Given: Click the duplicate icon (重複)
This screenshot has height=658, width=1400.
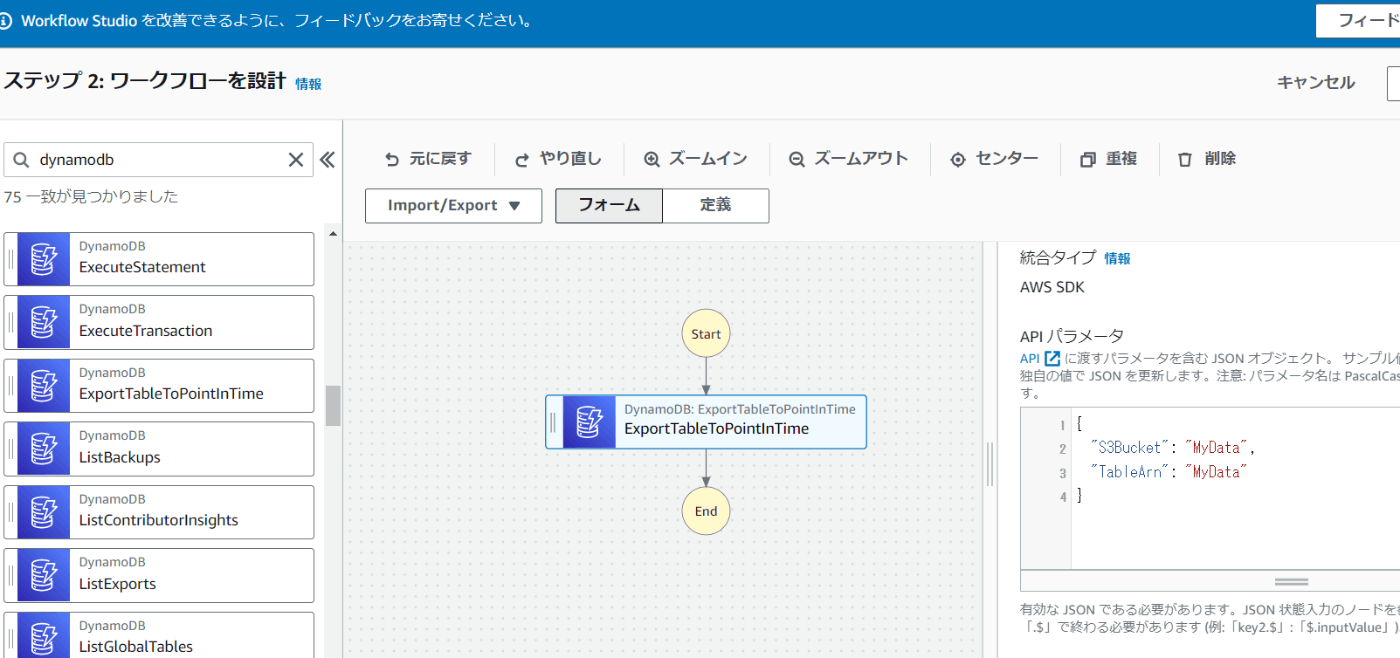Looking at the screenshot, I should (1088, 159).
